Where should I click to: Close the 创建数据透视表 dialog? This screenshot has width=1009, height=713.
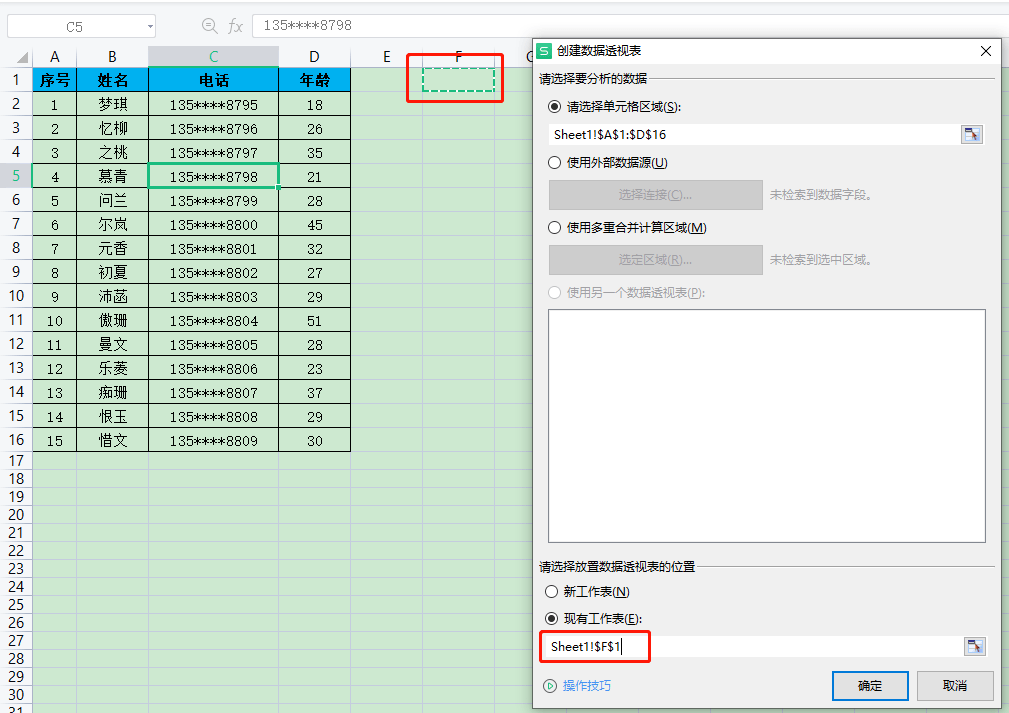point(985,51)
